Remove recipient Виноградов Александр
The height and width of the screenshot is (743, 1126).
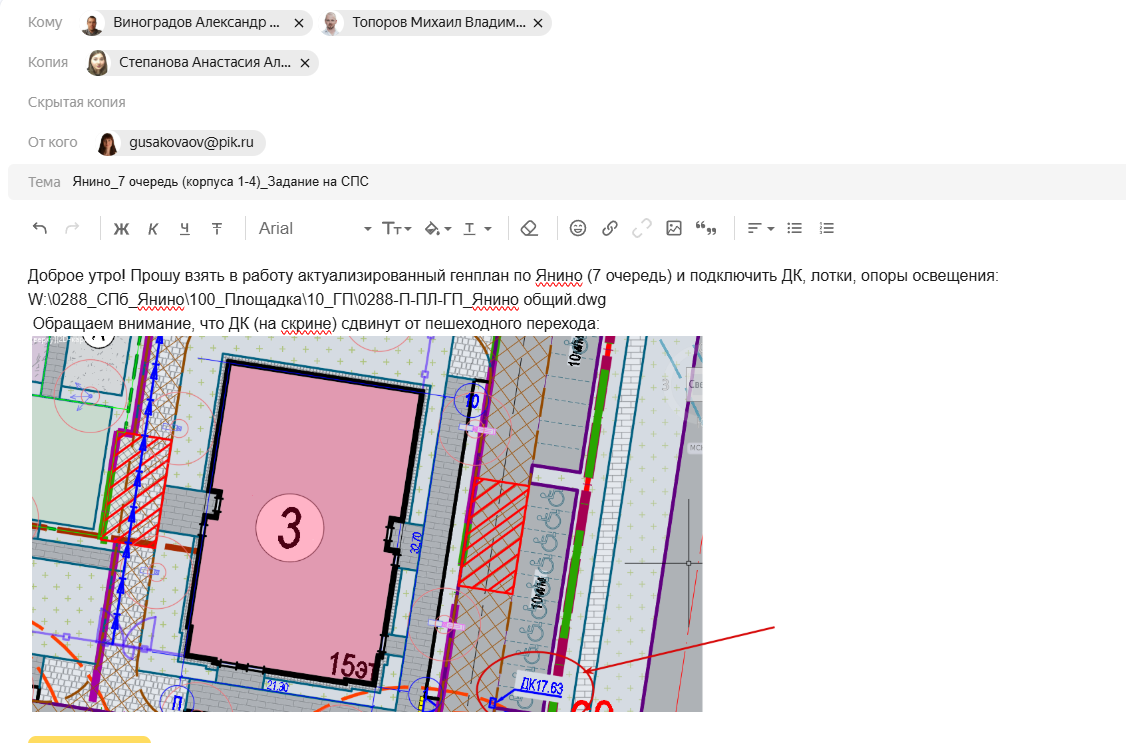[x=299, y=23]
